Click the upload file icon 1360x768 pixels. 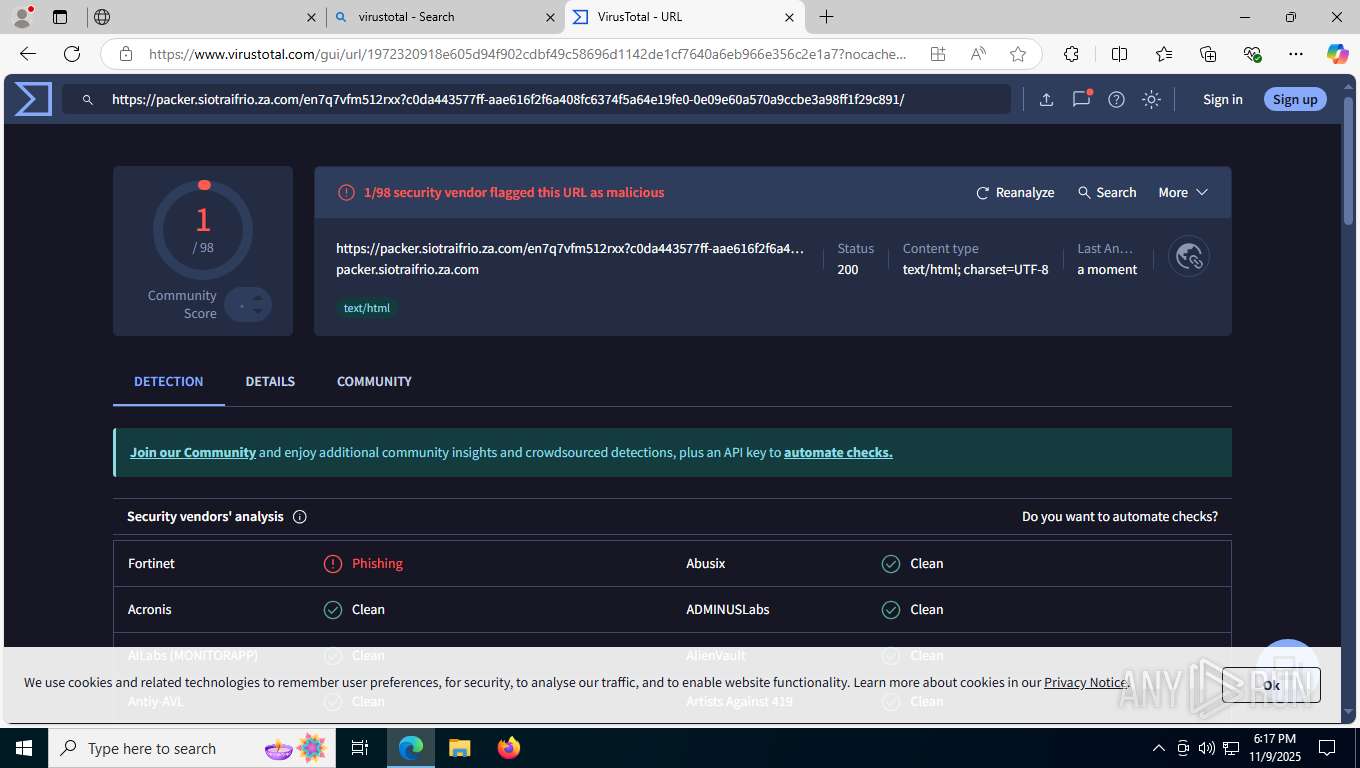pos(1046,99)
